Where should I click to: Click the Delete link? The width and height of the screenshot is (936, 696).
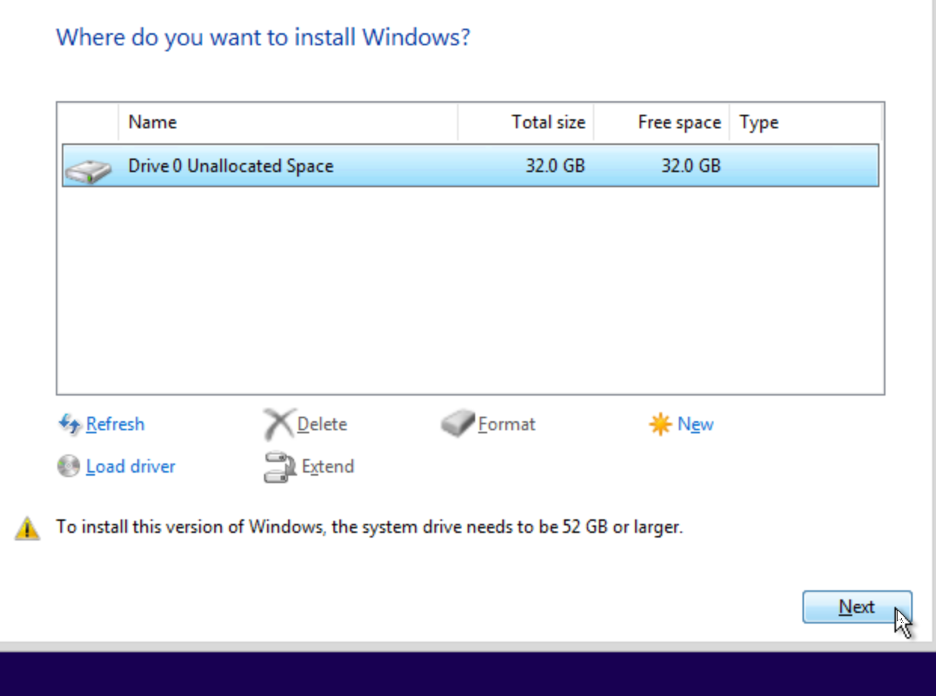click(322, 424)
